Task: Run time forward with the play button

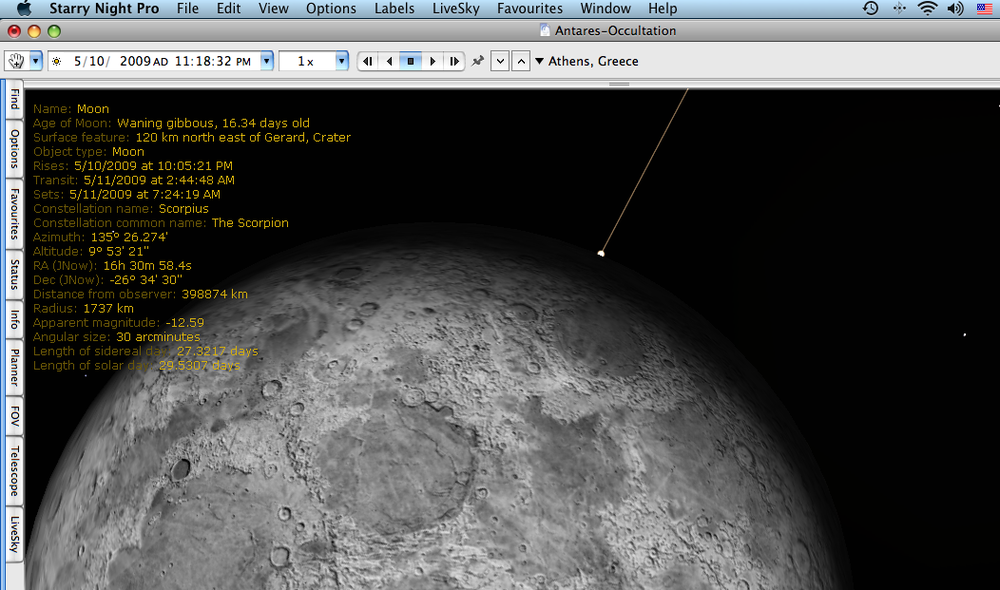Action: click(432, 60)
